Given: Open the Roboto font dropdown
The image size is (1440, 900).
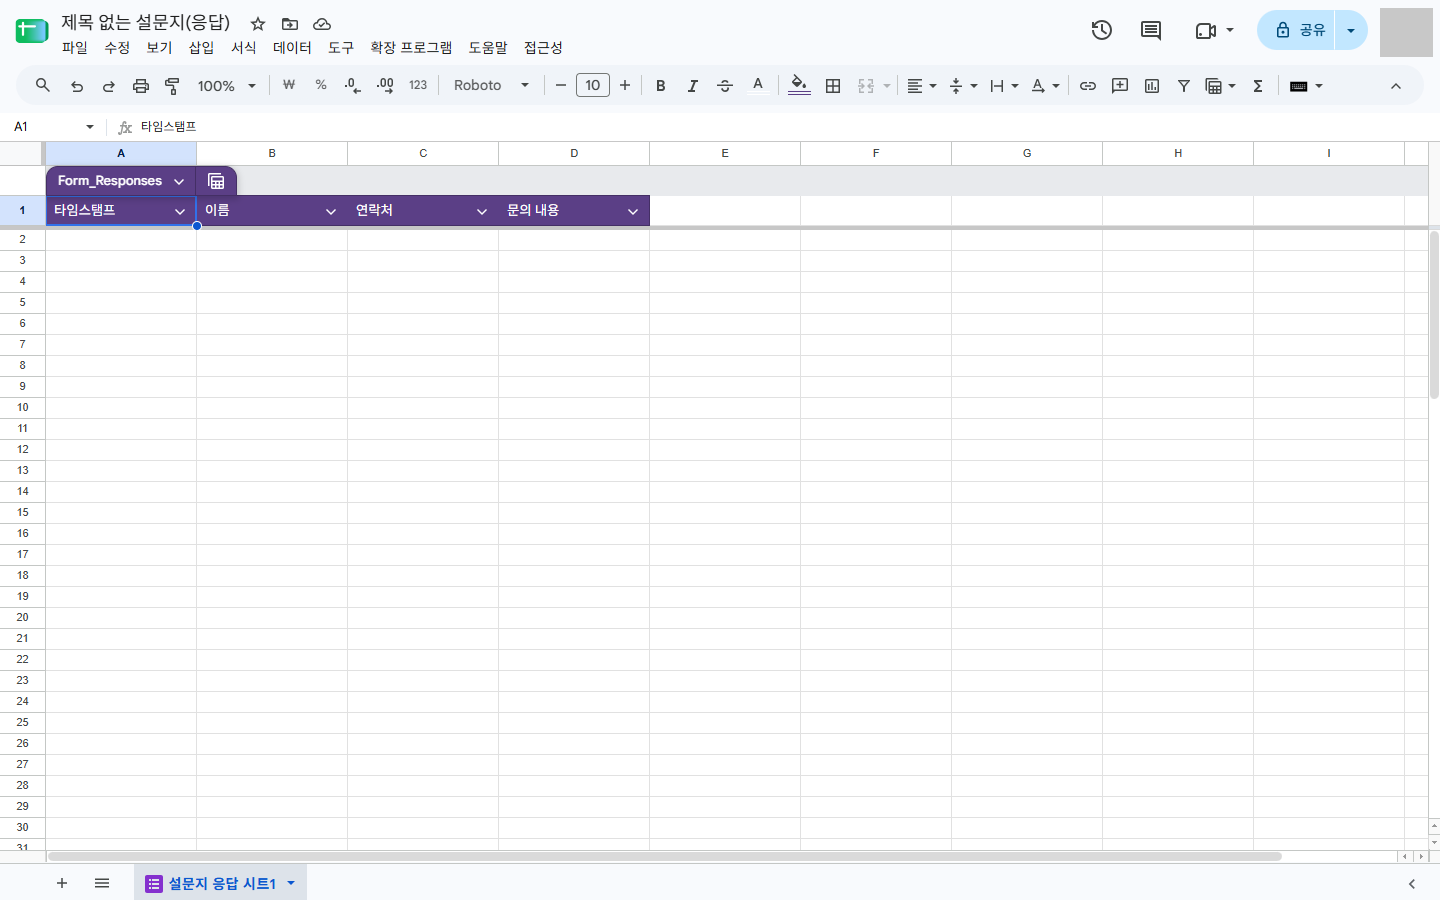Looking at the screenshot, I should (x=491, y=86).
